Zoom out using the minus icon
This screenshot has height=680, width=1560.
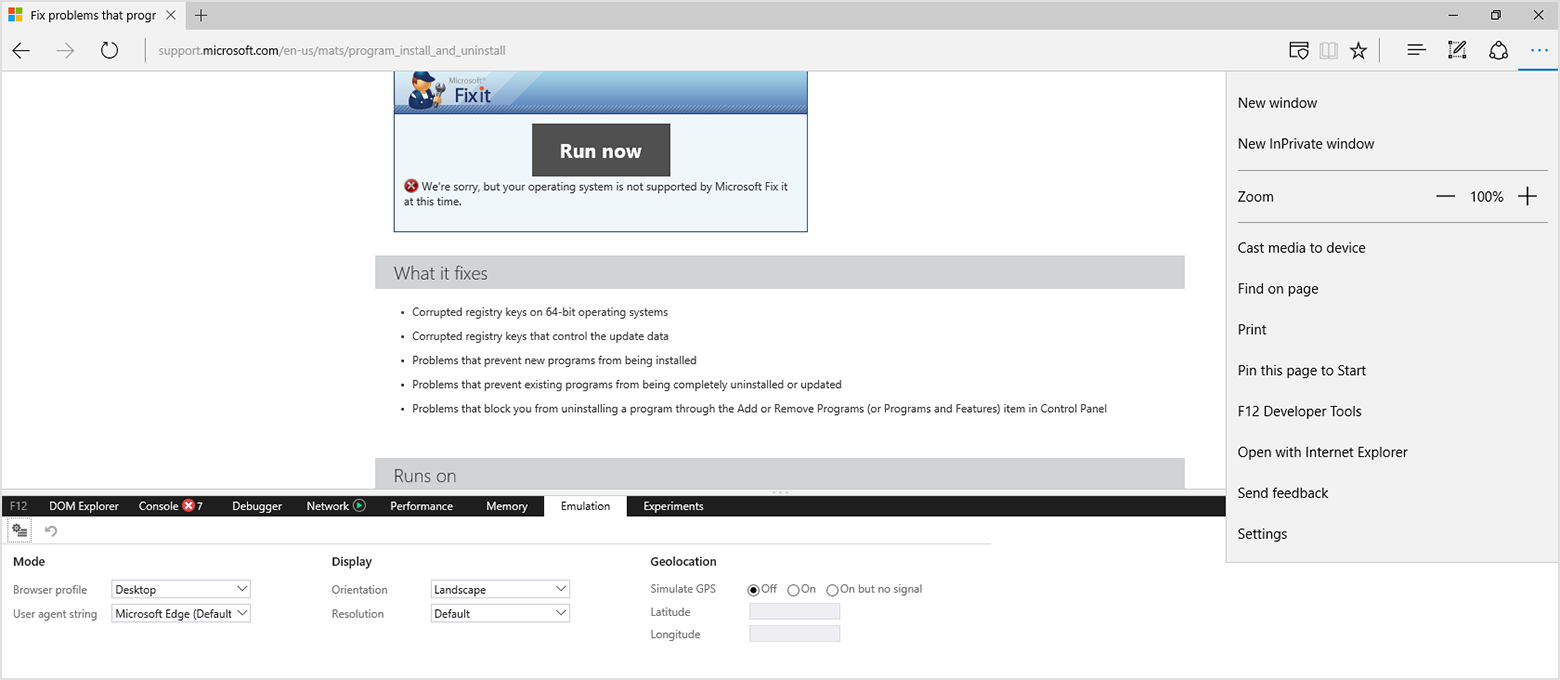(x=1445, y=197)
